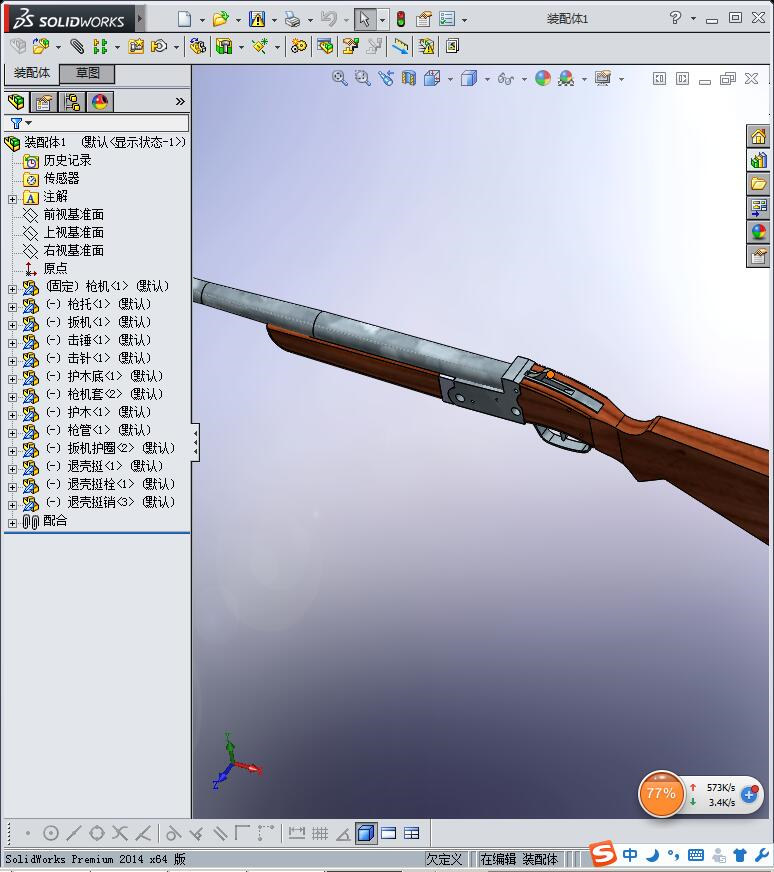Click the midpoint snap line icon
774x872 pixels.
[74, 833]
